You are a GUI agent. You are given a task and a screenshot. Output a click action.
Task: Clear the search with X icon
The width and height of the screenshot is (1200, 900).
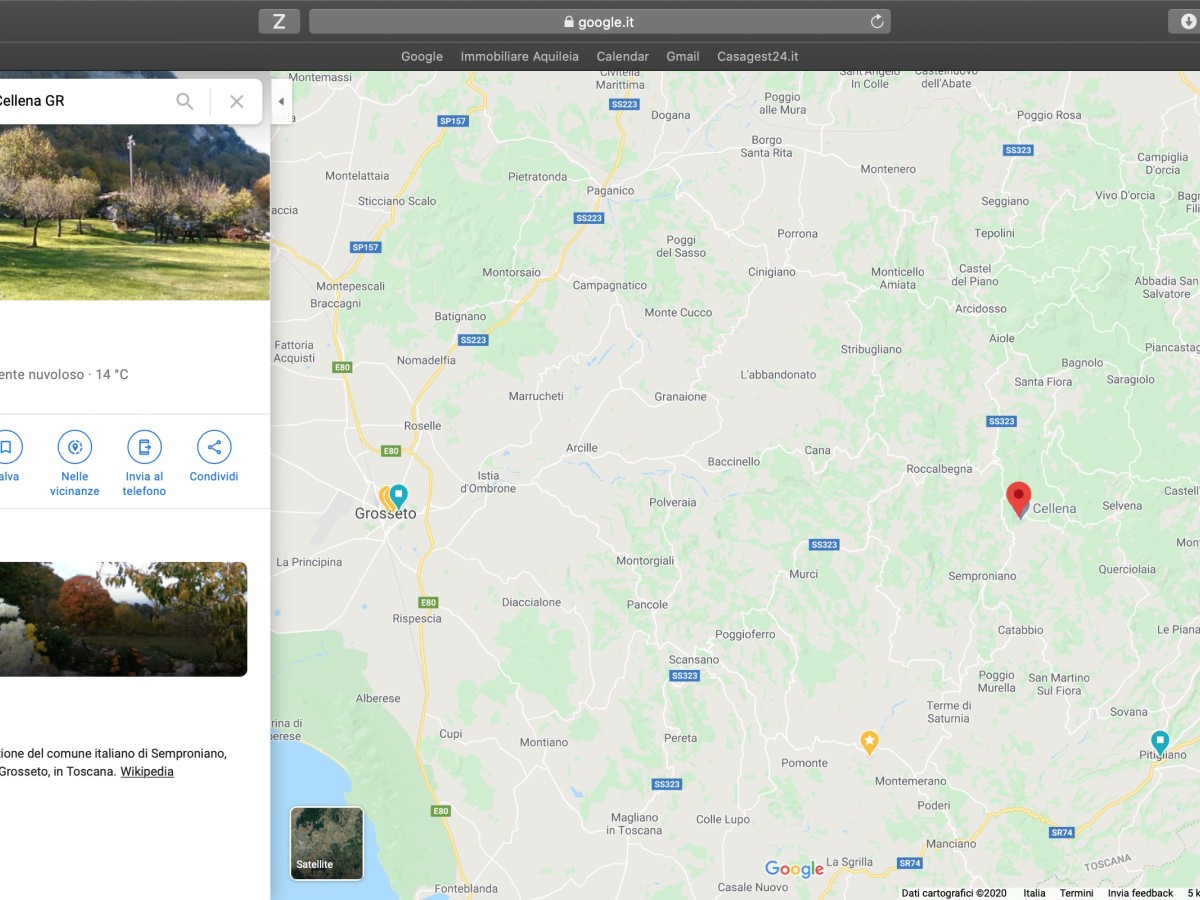237,101
